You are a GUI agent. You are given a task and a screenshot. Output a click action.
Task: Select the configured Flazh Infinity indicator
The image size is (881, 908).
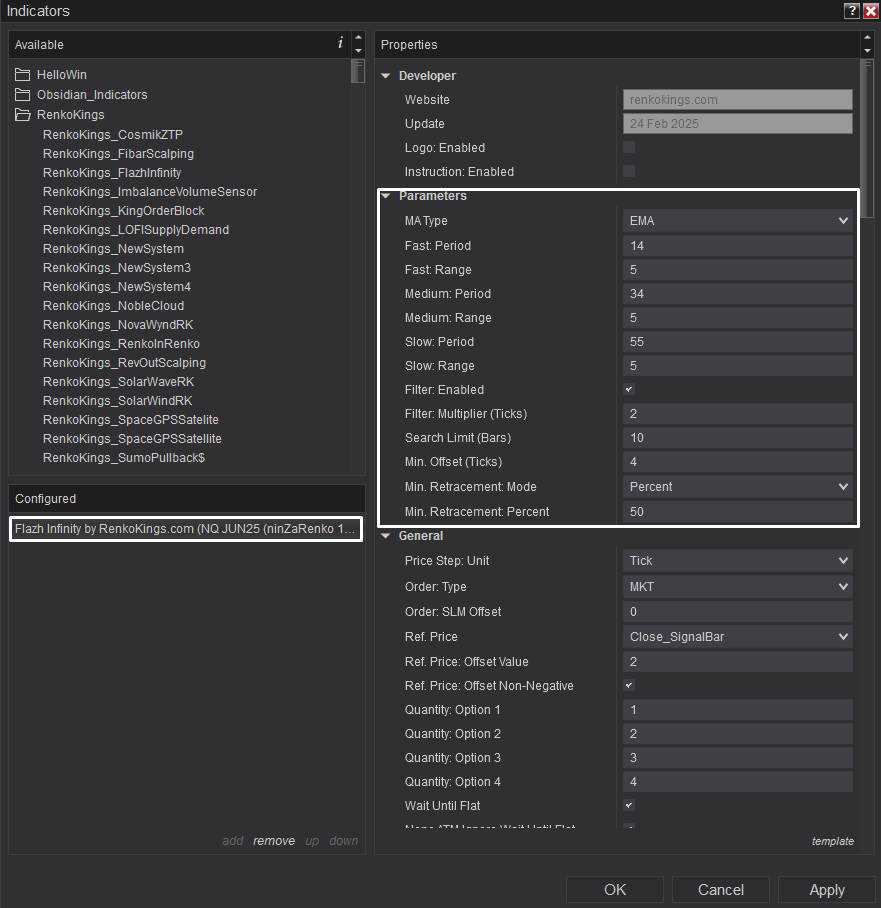[186, 529]
